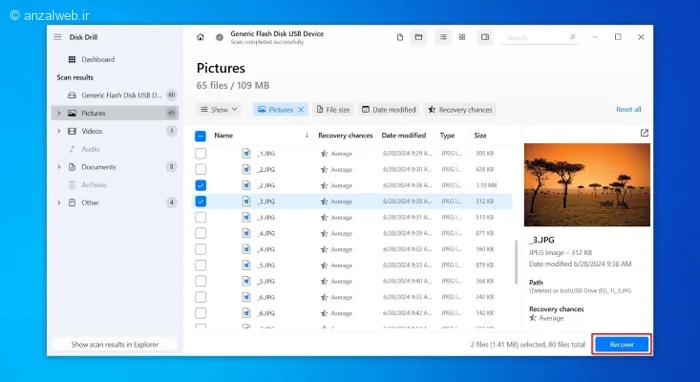Click the Other category icon in sidebar
Screen dimensions: 700x382
(72, 203)
